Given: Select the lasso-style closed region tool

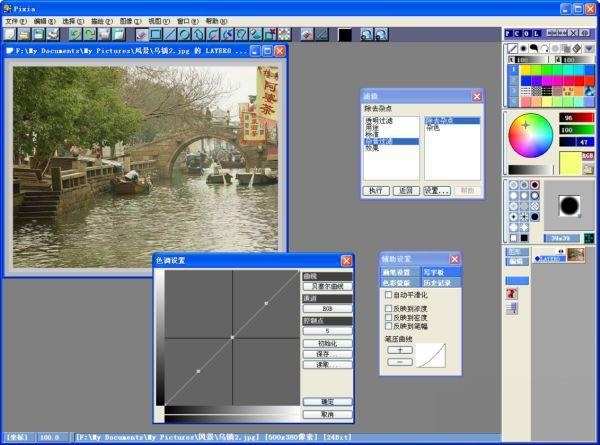Looking at the screenshot, I should pyautogui.click(x=241, y=35).
